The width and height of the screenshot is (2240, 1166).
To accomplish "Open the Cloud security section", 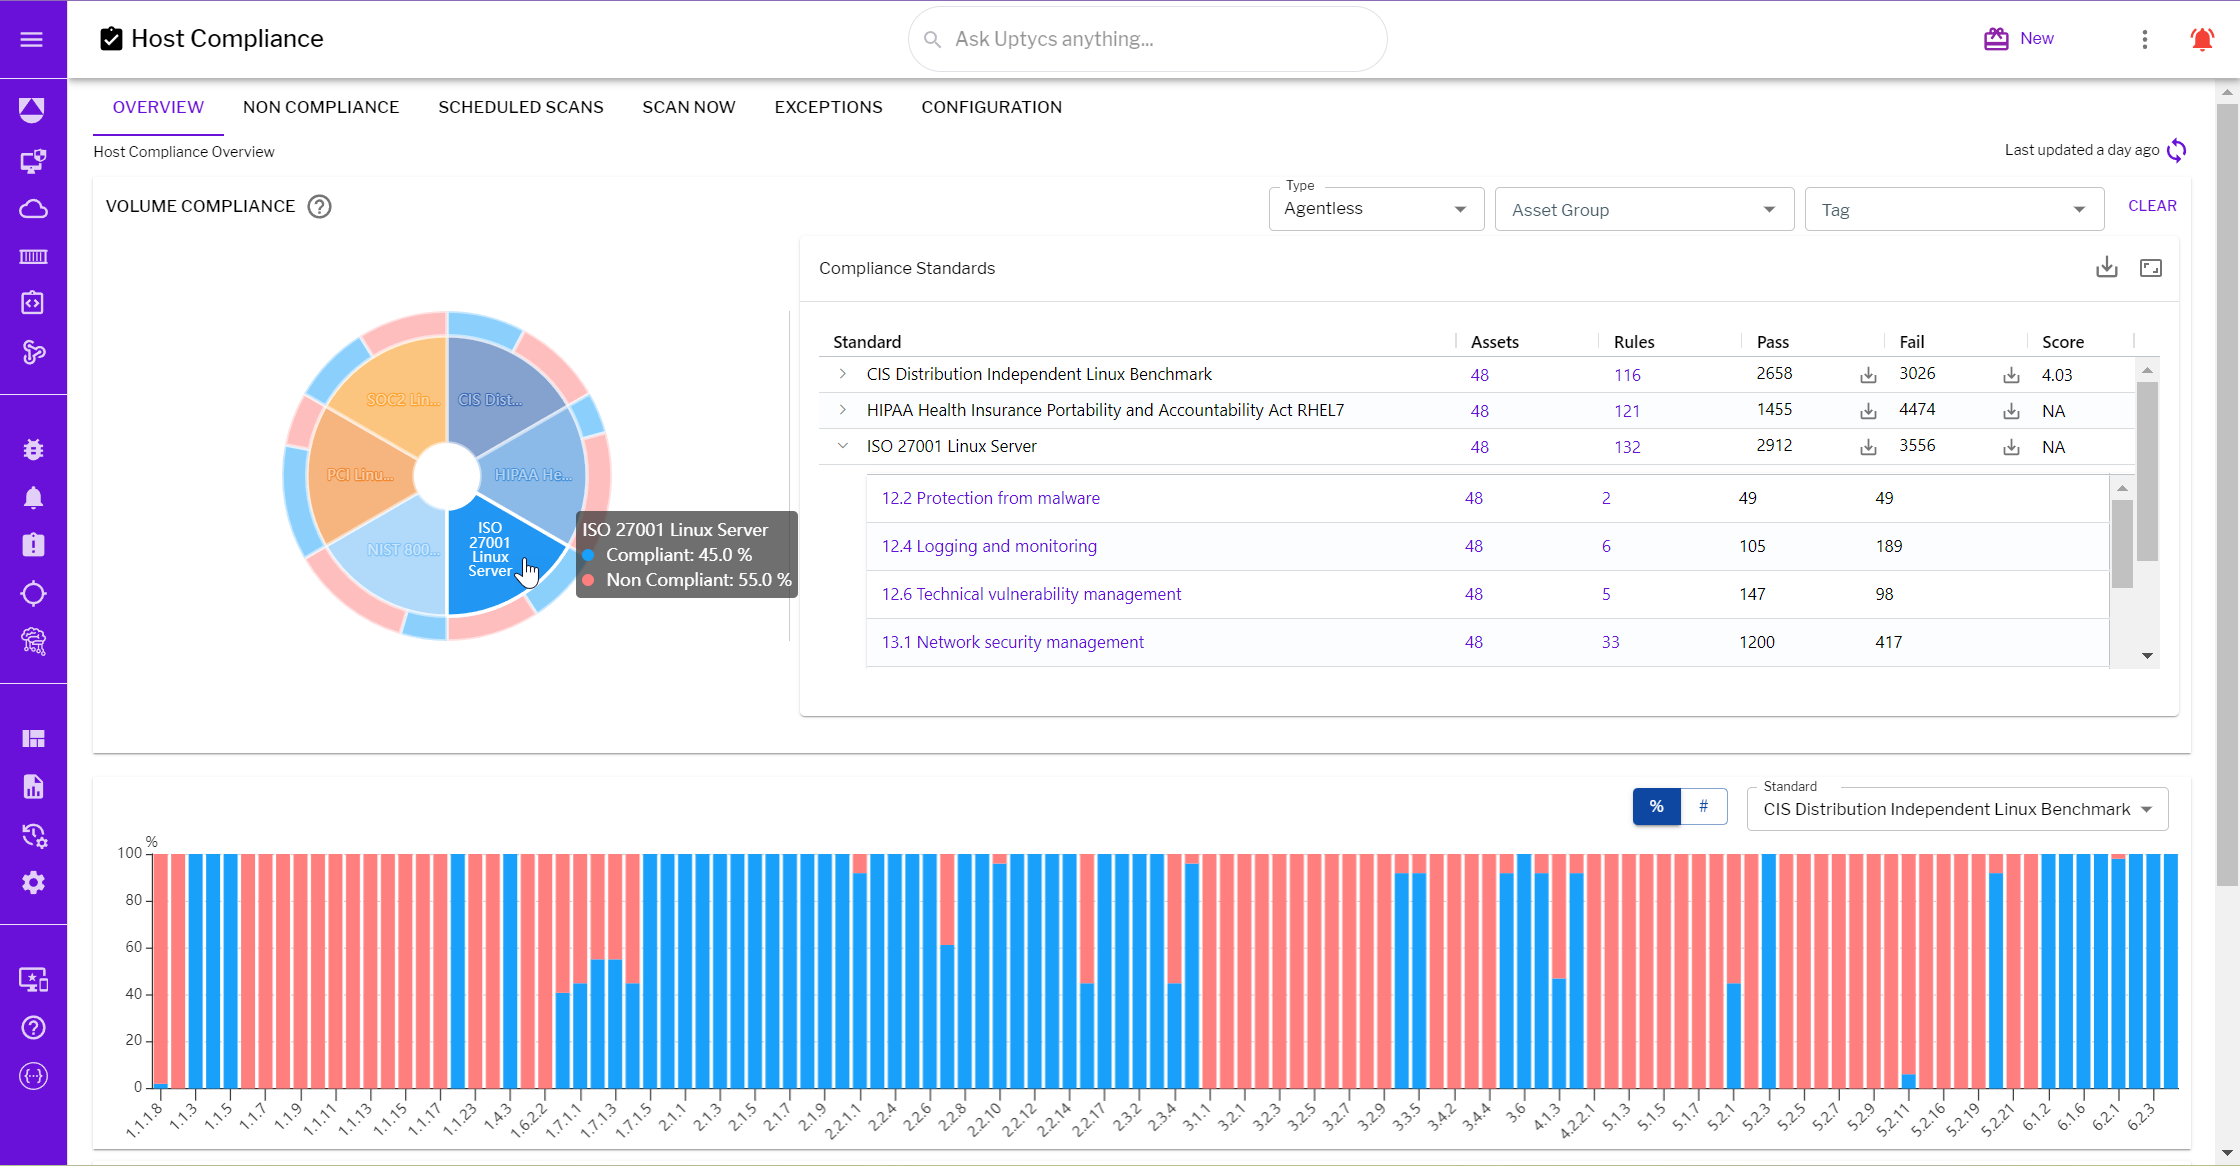I will pyautogui.click(x=34, y=209).
